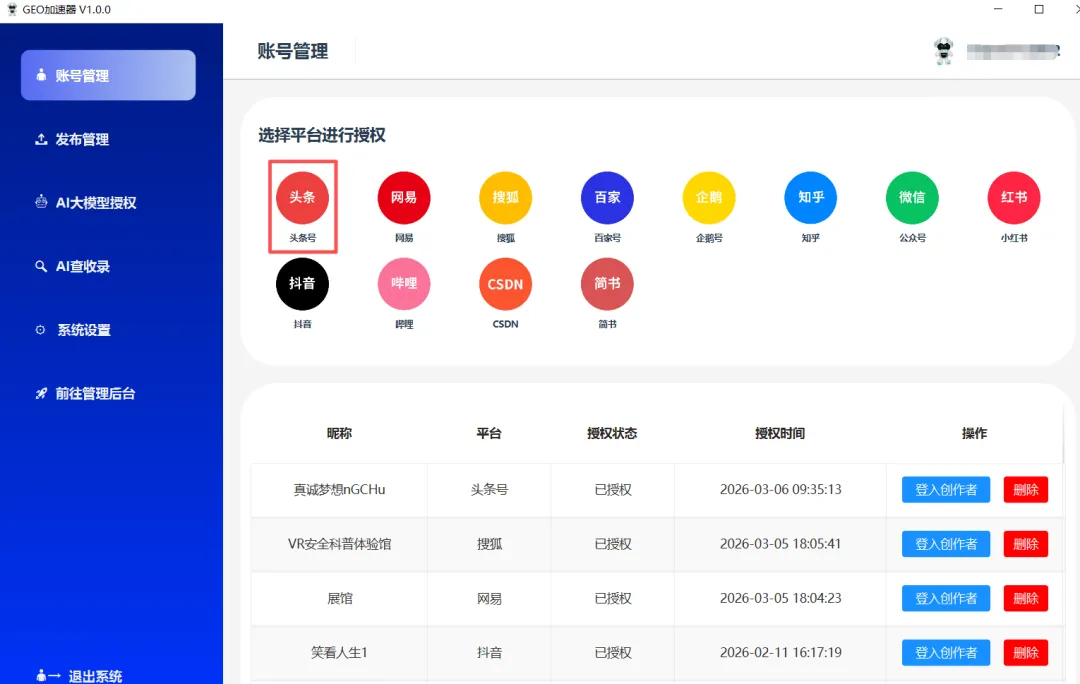This screenshot has height=684, width=1080.
Task: Choose the 网易 platform icon
Action: (404, 198)
